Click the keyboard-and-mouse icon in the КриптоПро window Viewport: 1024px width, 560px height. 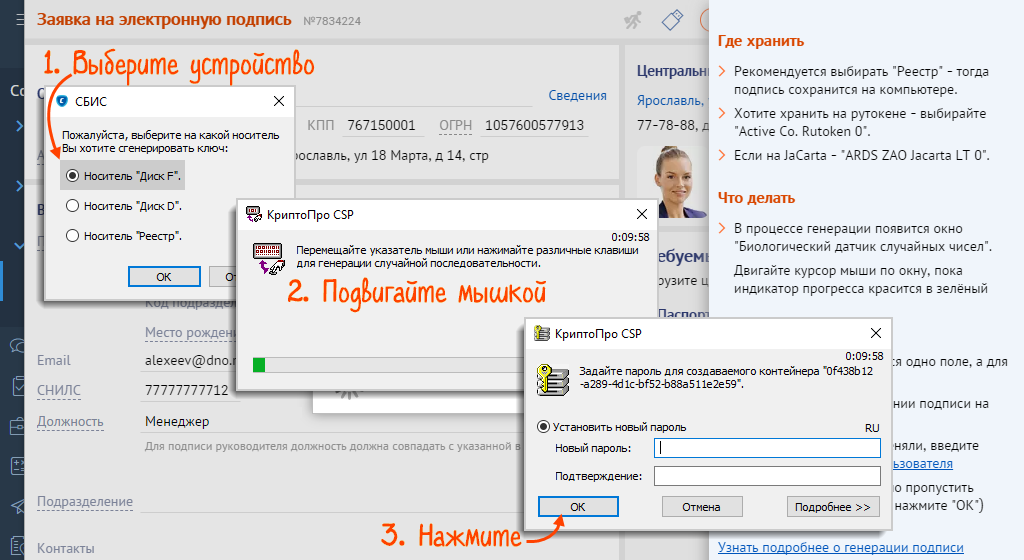[x=268, y=258]
